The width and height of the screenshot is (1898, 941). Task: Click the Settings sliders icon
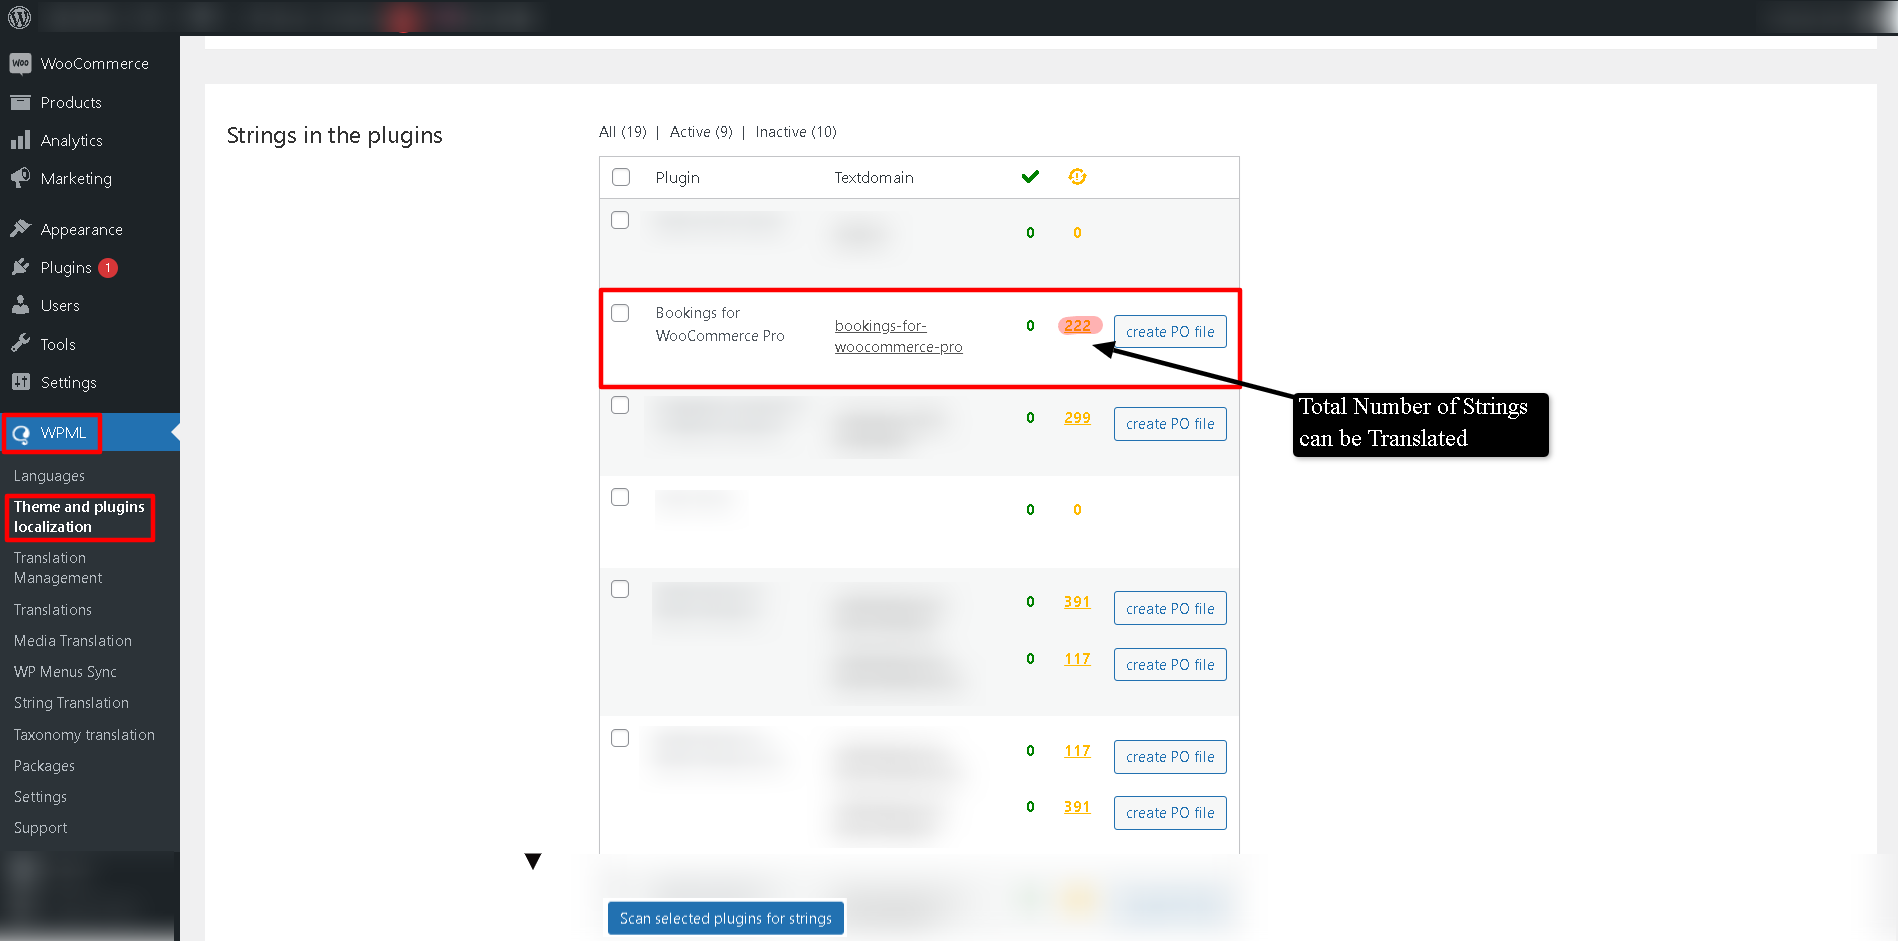[20, 382]
